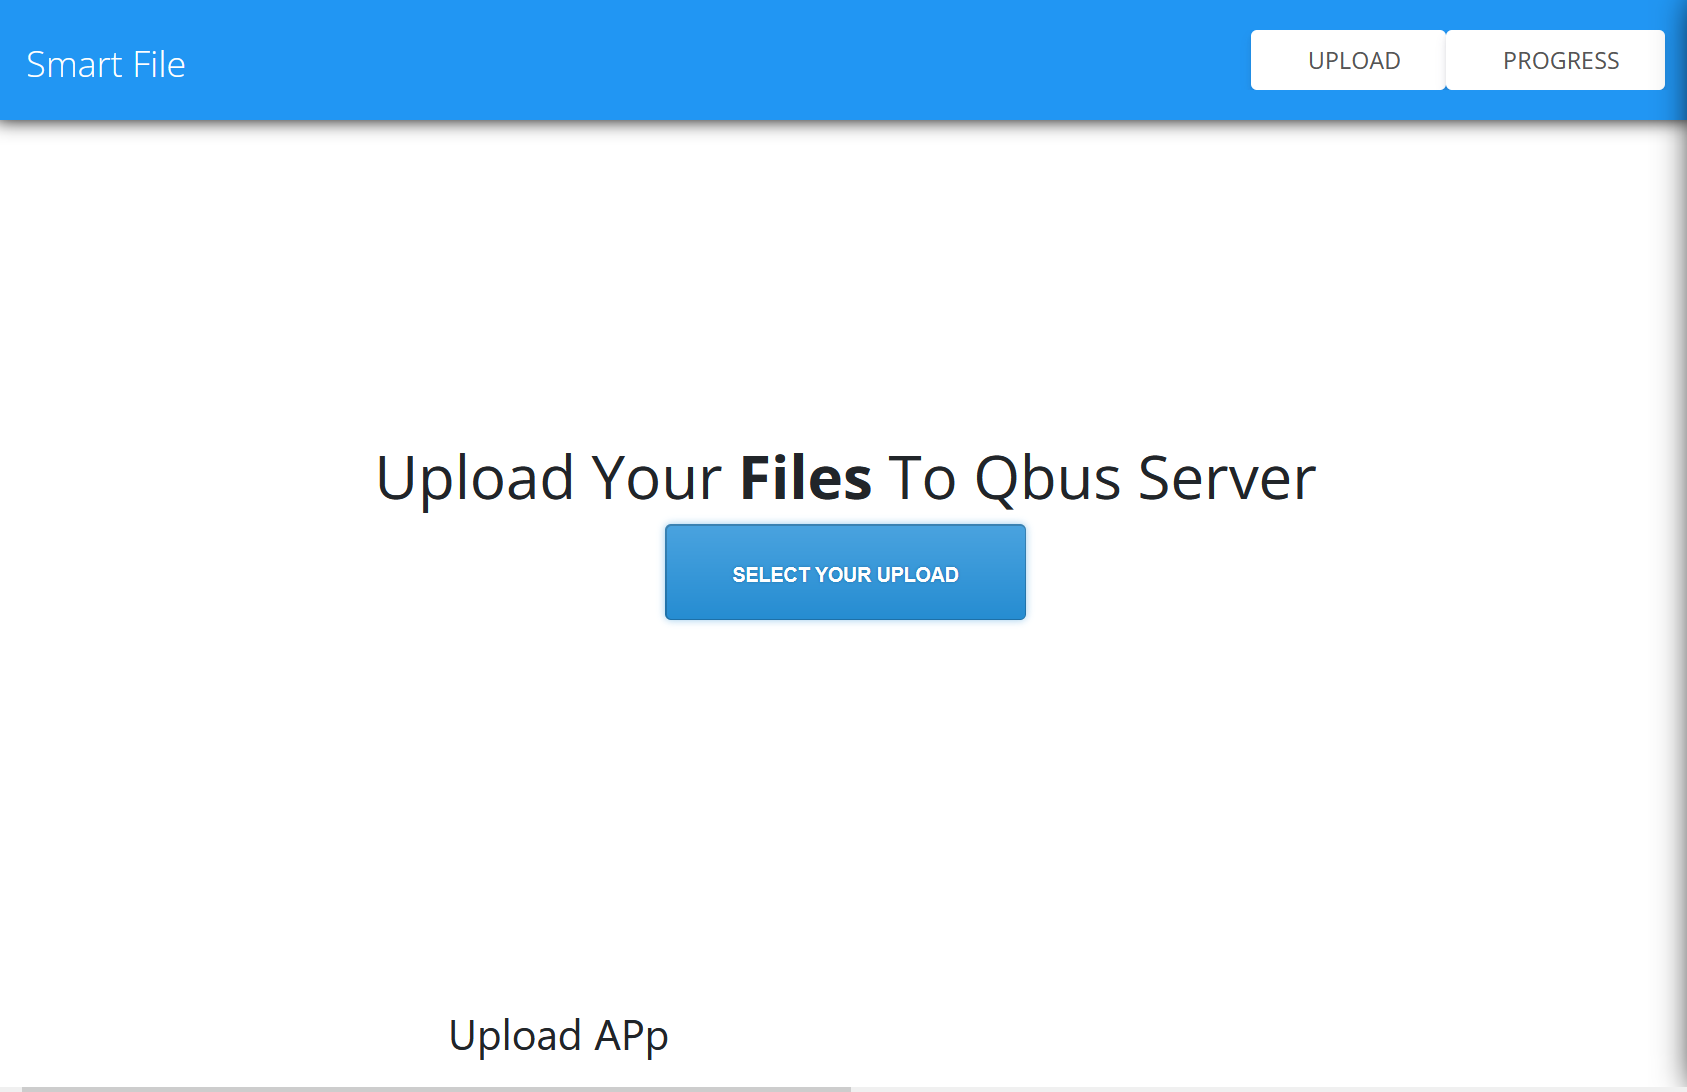This screenshot has width=1687, height=1092.
Task: Select the 'Qbus' word in the main heading
Action: tap(1047, 478)
